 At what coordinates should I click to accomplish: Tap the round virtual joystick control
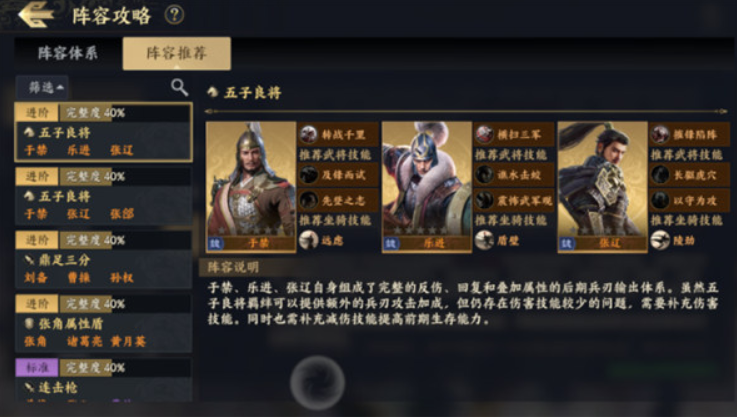(x=317, y=383)
